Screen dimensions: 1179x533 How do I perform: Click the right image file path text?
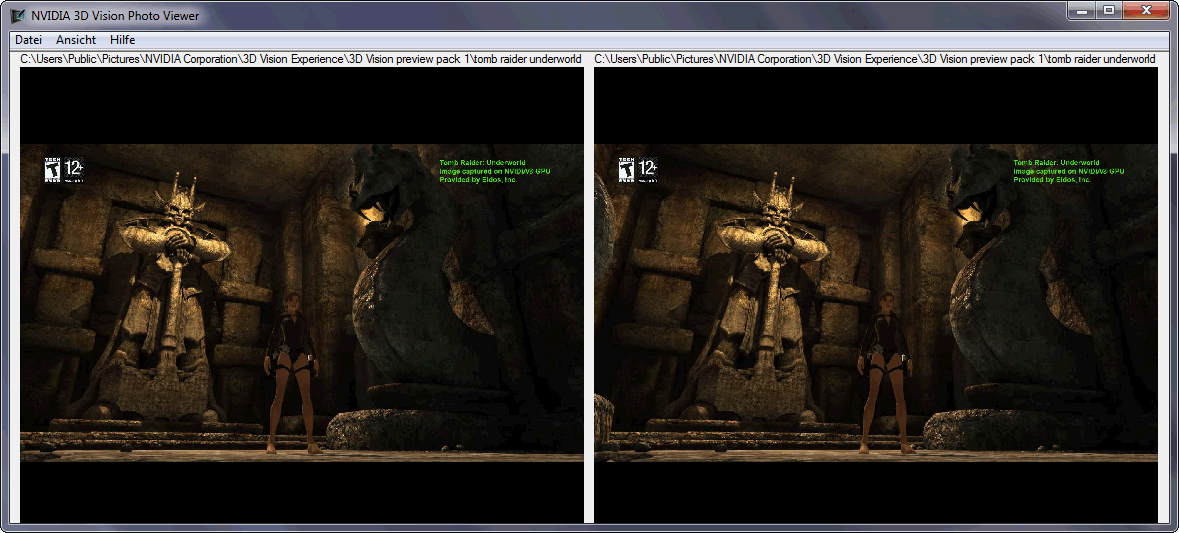[874, 59]
